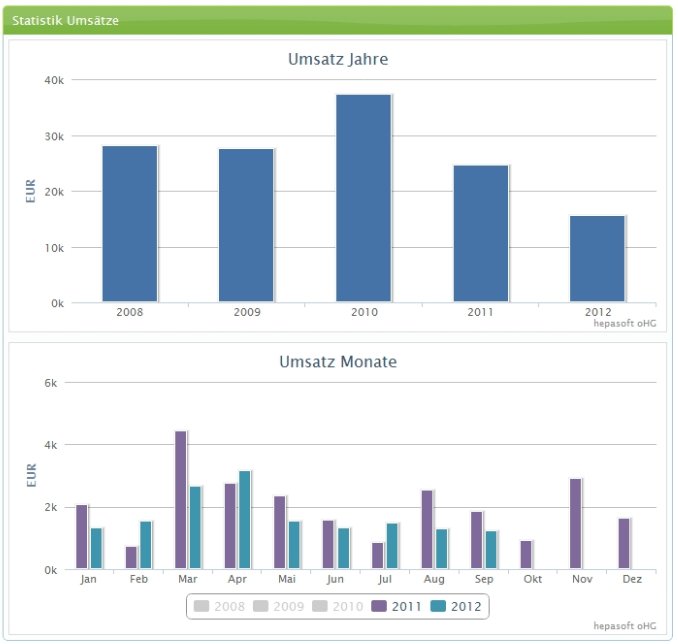Click the purple 2011 bar for Aug
The height and width of the screenshot is (644, 678).
coord(427,530)
